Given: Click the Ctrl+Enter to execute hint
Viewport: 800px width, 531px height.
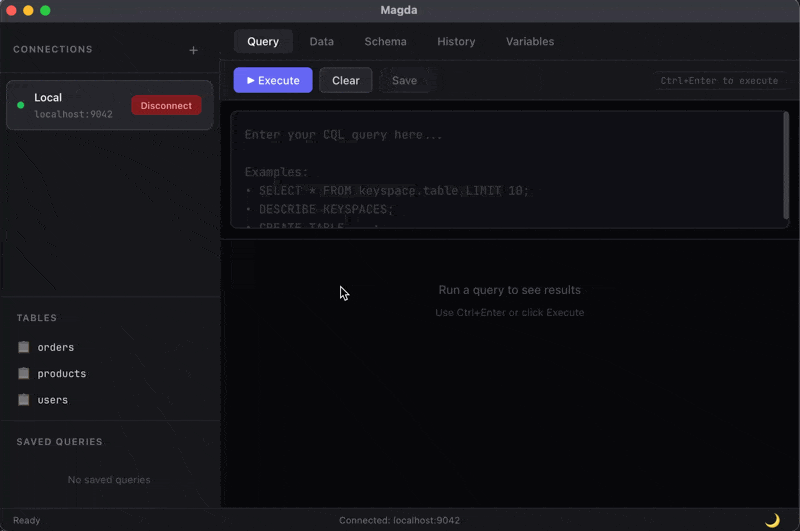Looking at the screenshot, I should [x=719, y=81].
